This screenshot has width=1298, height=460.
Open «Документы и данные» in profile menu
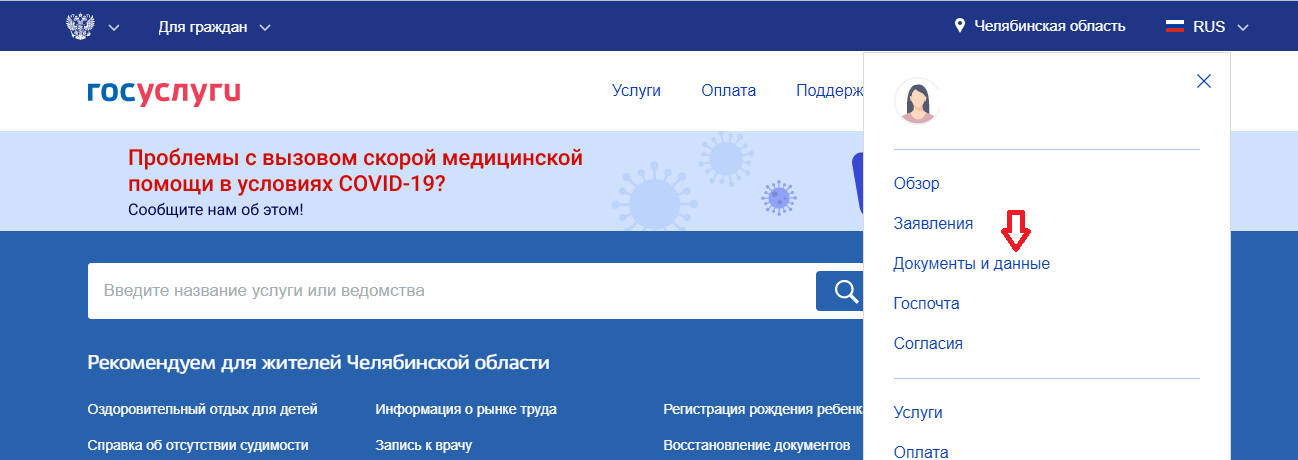point(971,264)
